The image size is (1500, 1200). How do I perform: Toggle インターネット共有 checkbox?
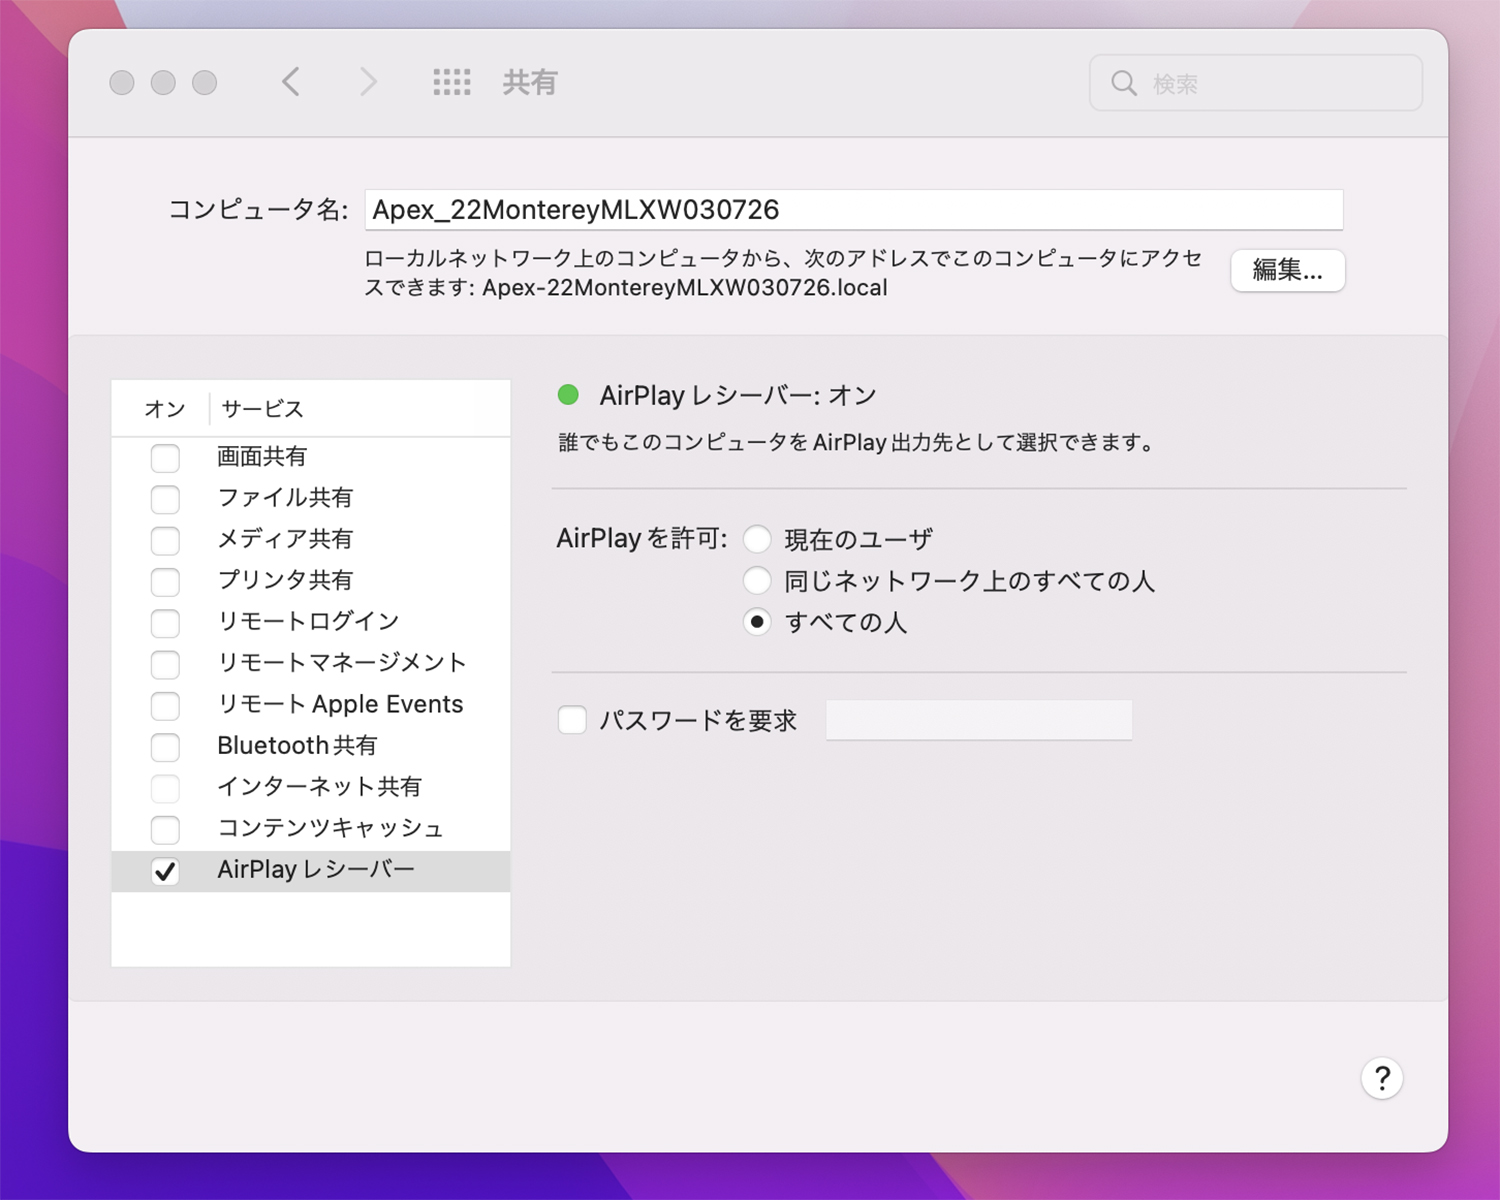(x=165, y=788)
